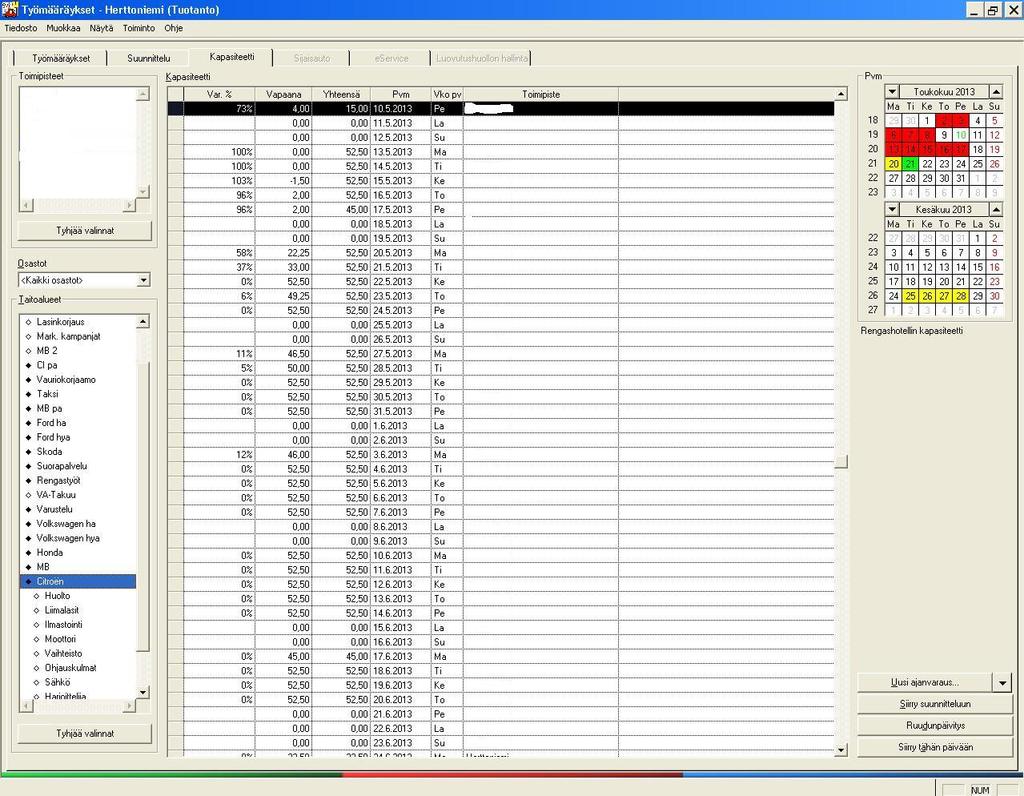This screenshot has width=1024, height=796.
Task: Select Suorapalvelu skill area
Action: coord(61,466)
